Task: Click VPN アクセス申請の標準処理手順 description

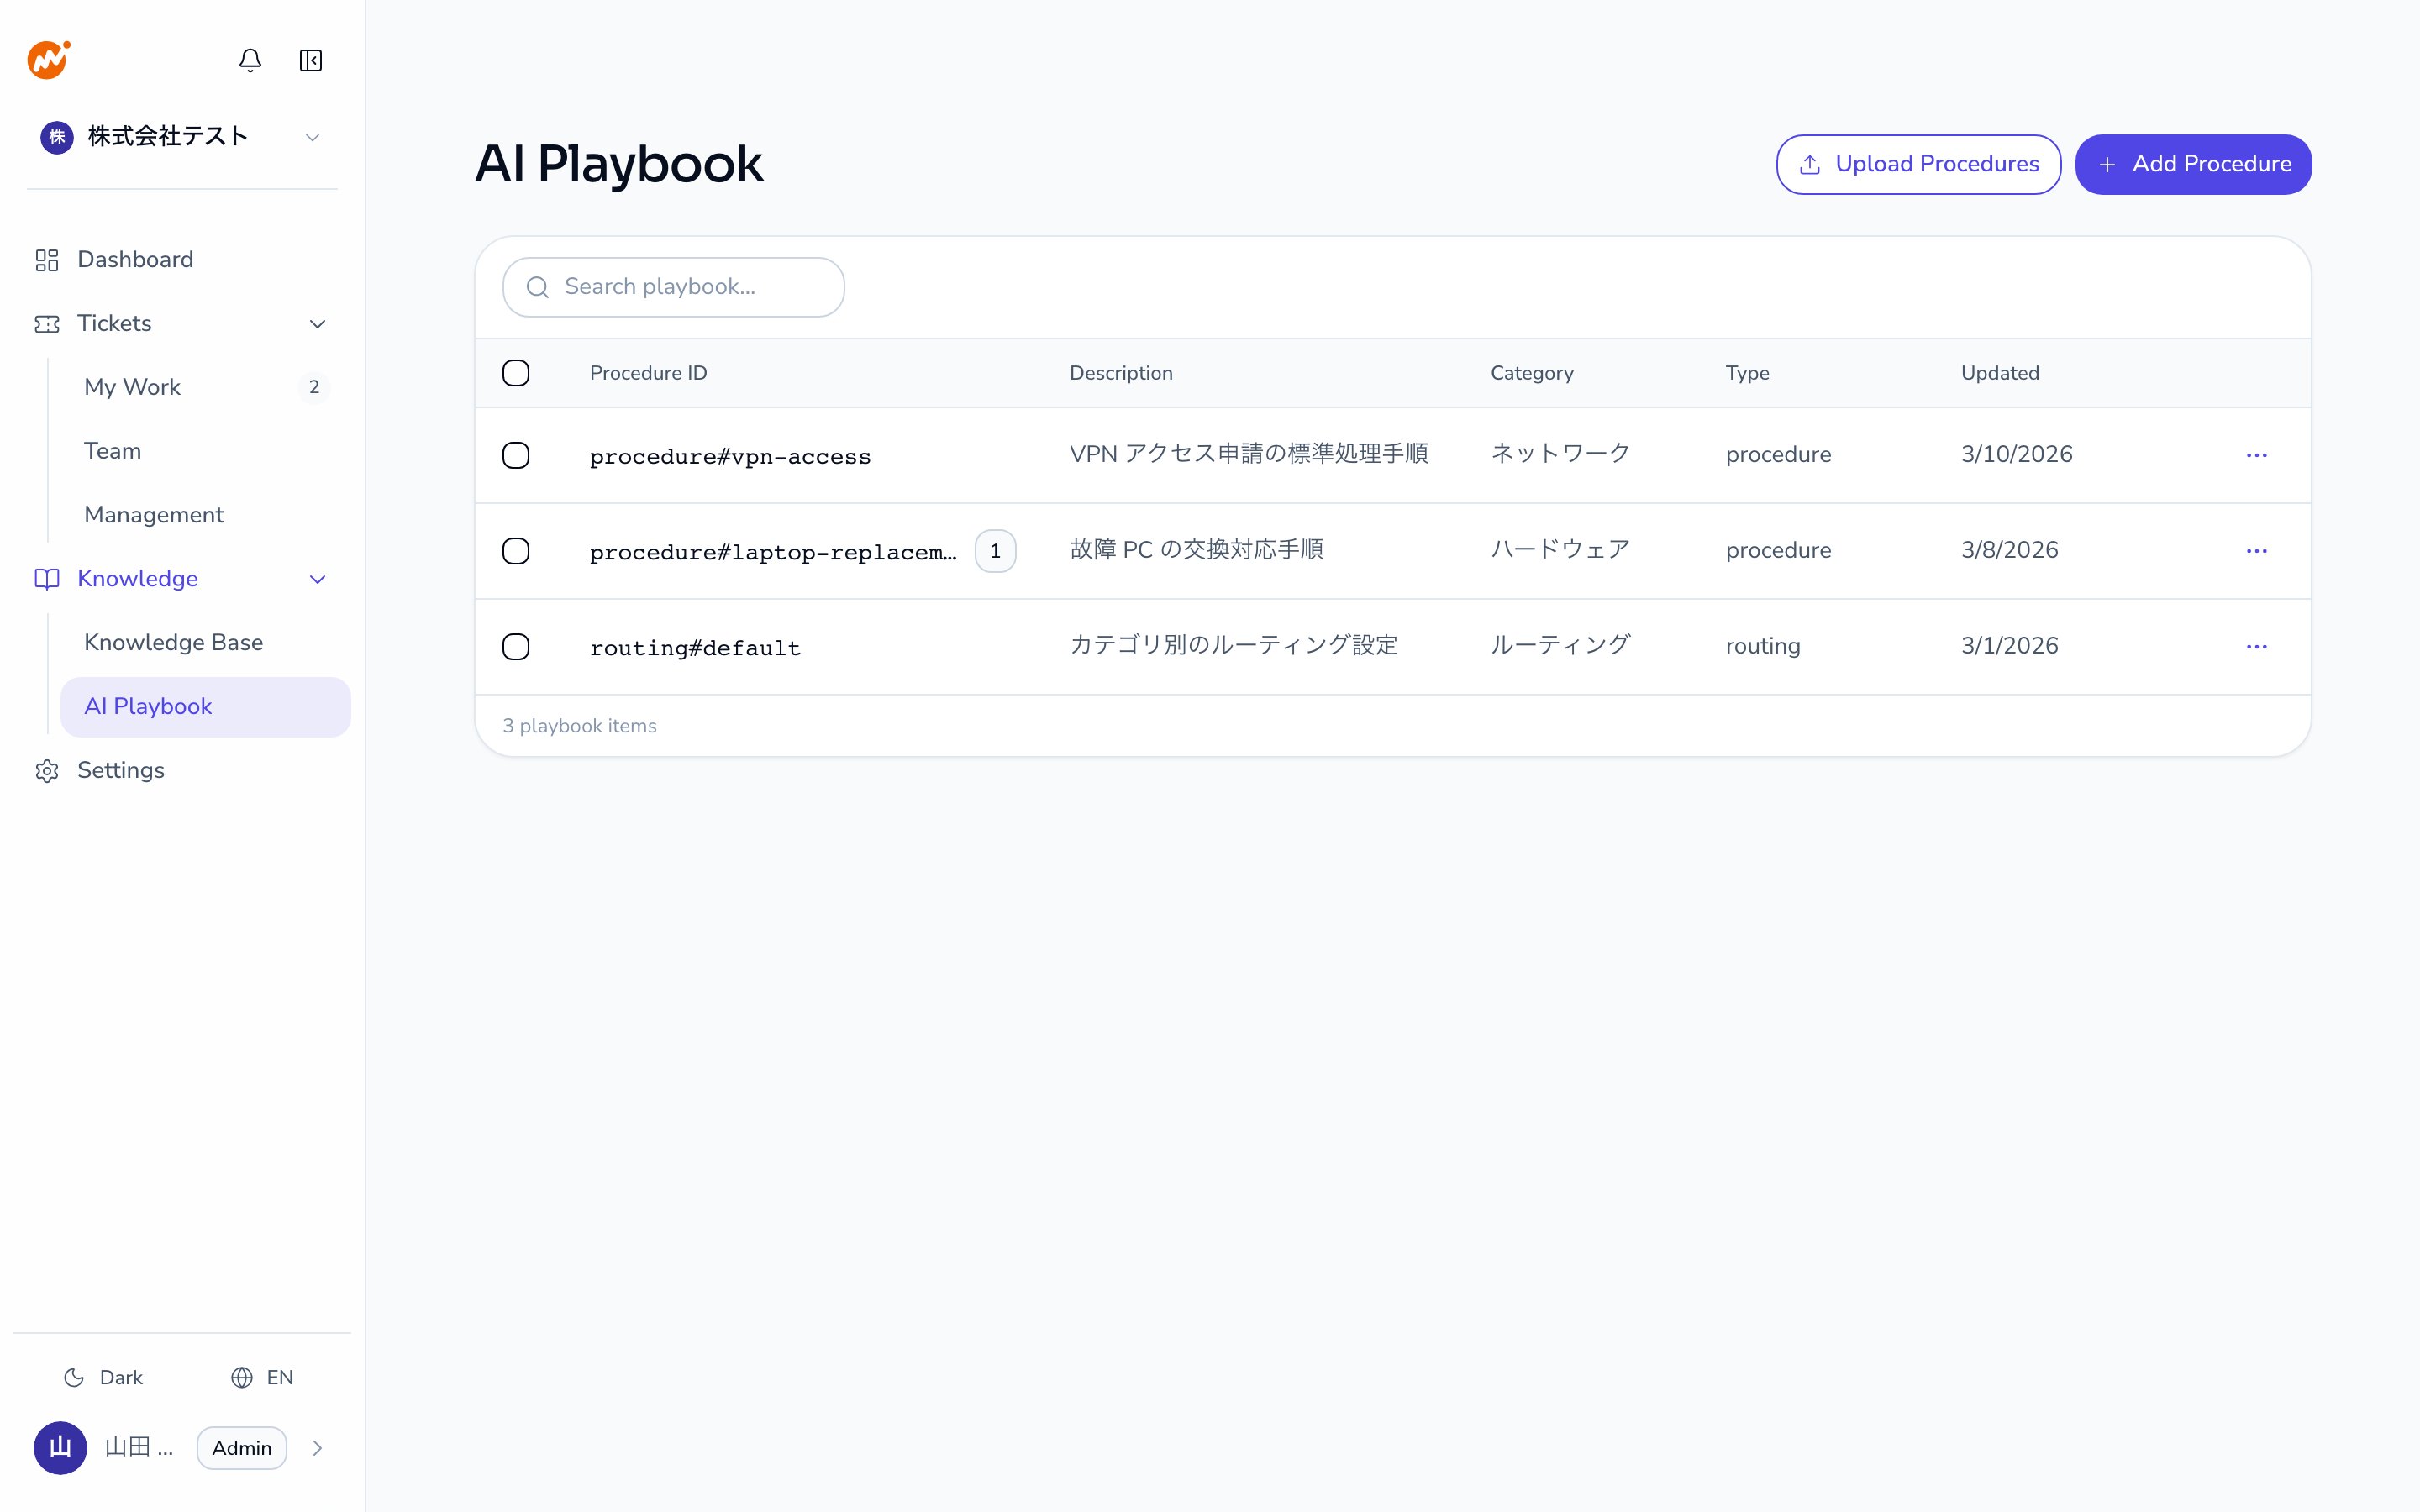Action: point(1249,454)
